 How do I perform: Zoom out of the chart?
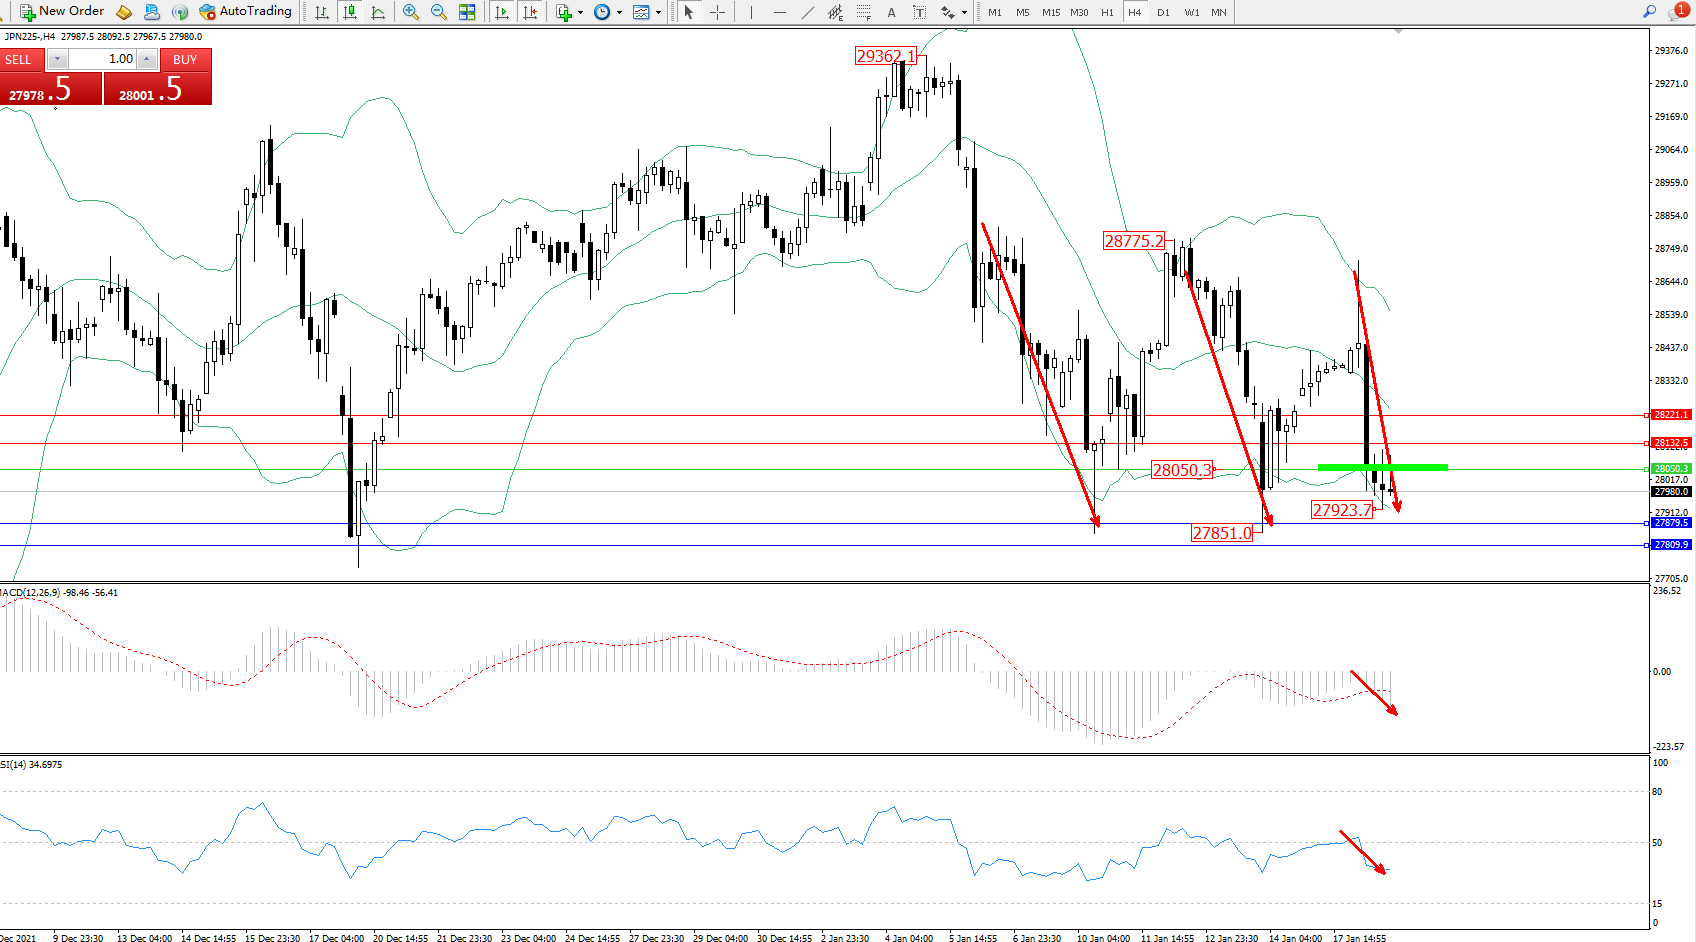pyautogui.click(x=439, y=12)
